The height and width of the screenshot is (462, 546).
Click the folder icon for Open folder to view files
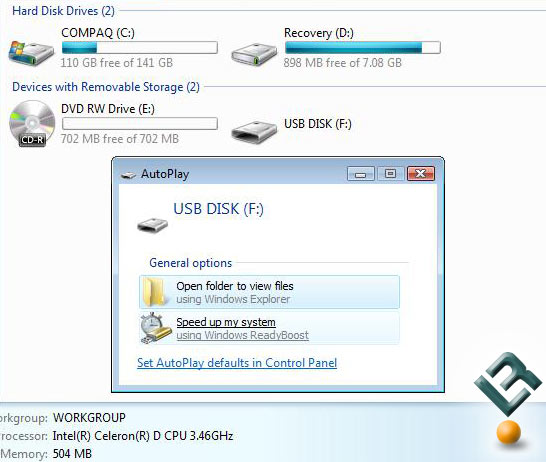pos(155,292)
